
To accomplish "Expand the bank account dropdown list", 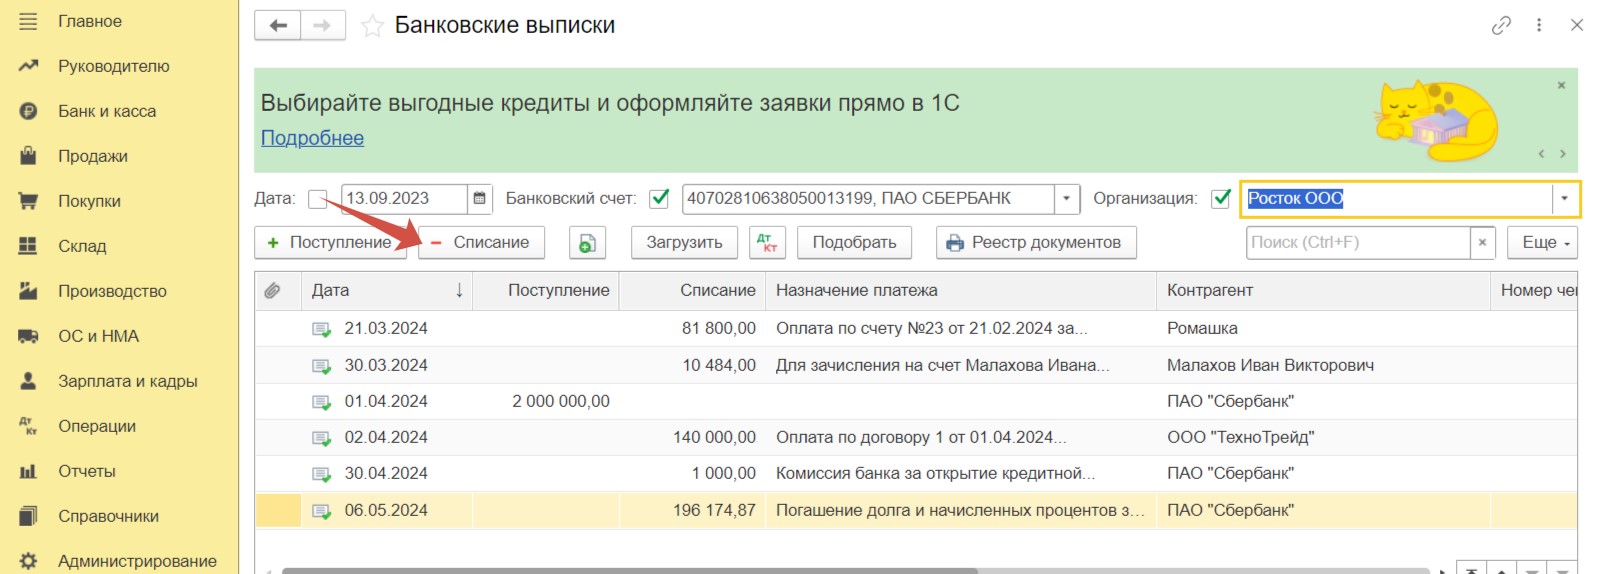I will [1067, 199].
